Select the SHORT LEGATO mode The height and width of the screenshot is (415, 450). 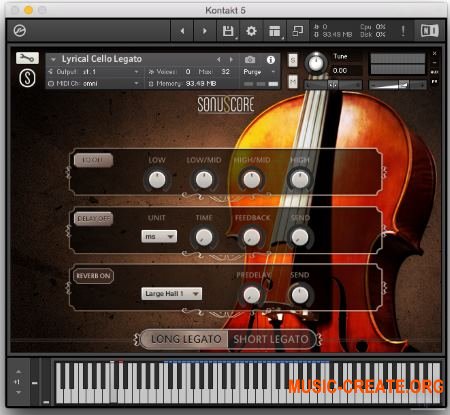pyautogui.click(x=271, y=339)
